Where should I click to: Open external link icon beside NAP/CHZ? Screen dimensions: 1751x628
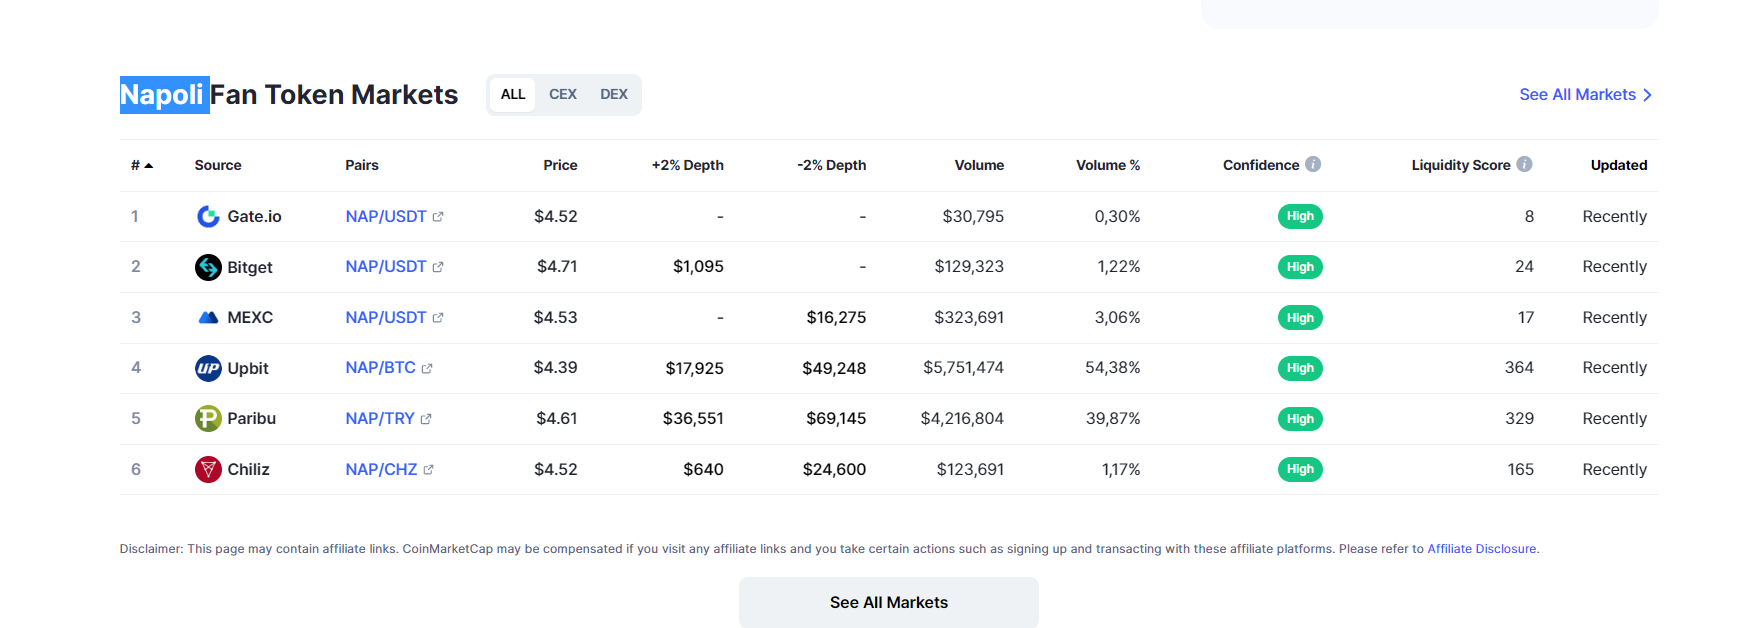(428, 469)
